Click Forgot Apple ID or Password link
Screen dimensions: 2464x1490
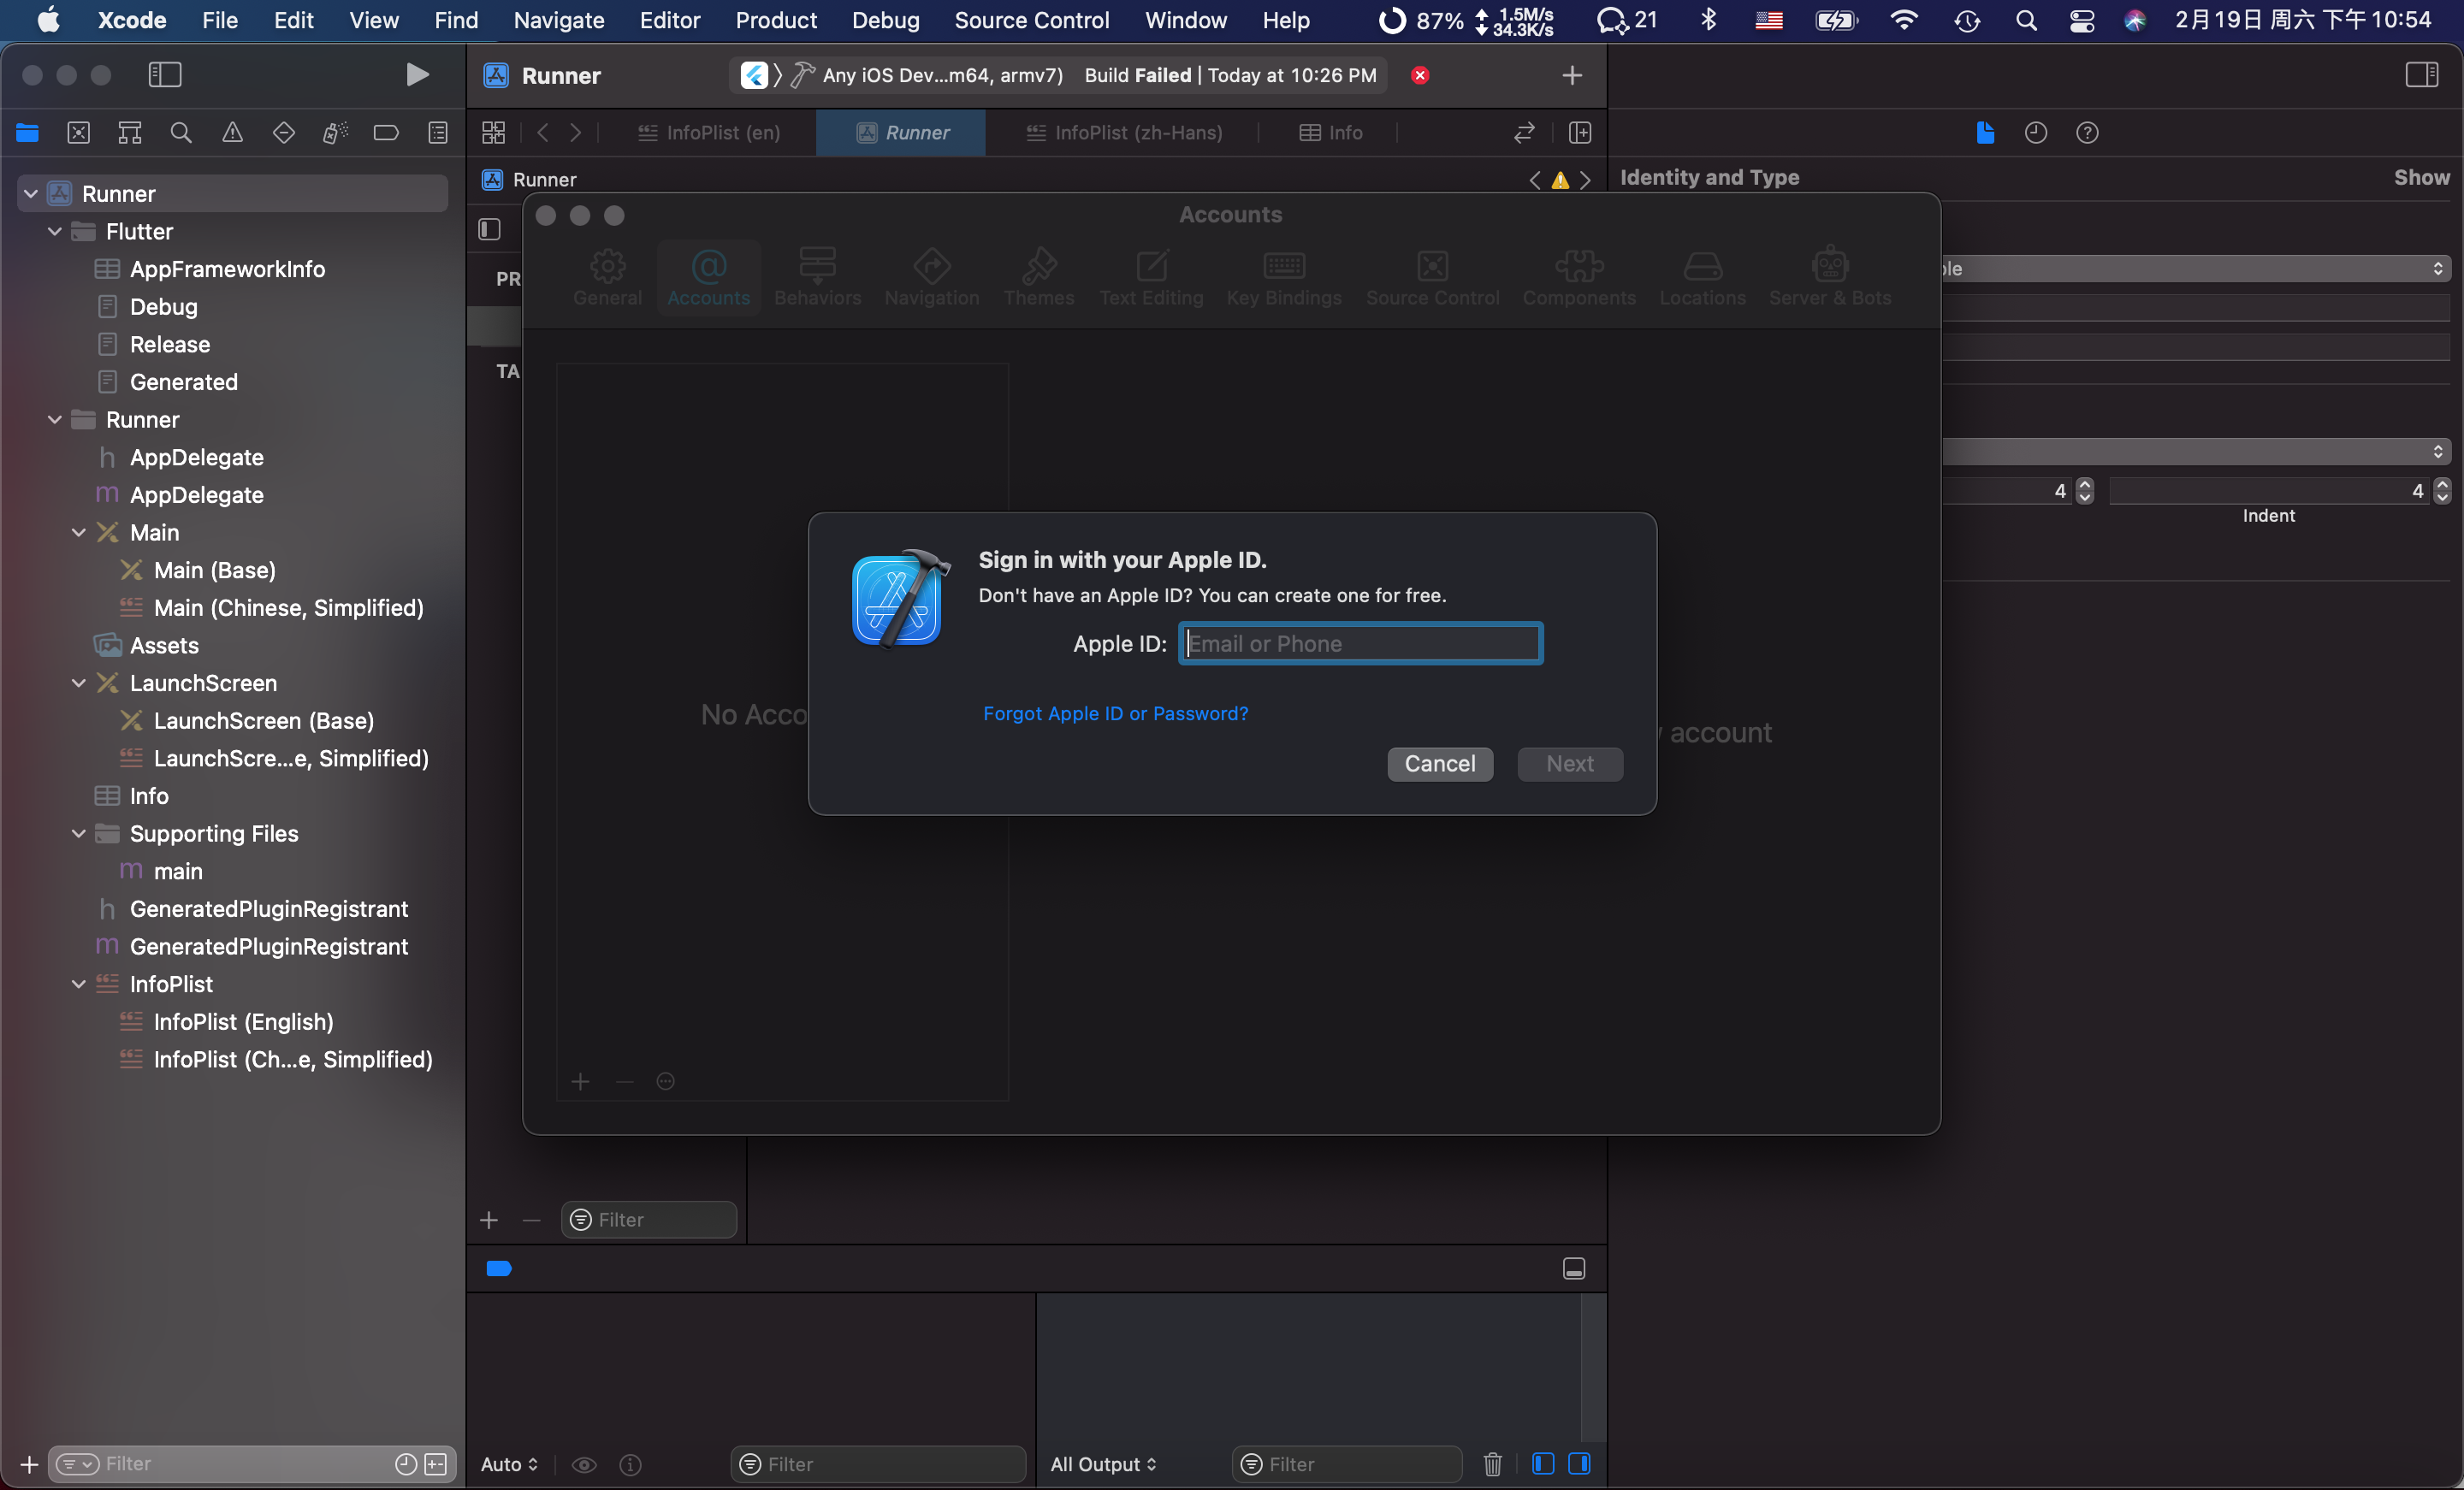(x=1115, y=713)
